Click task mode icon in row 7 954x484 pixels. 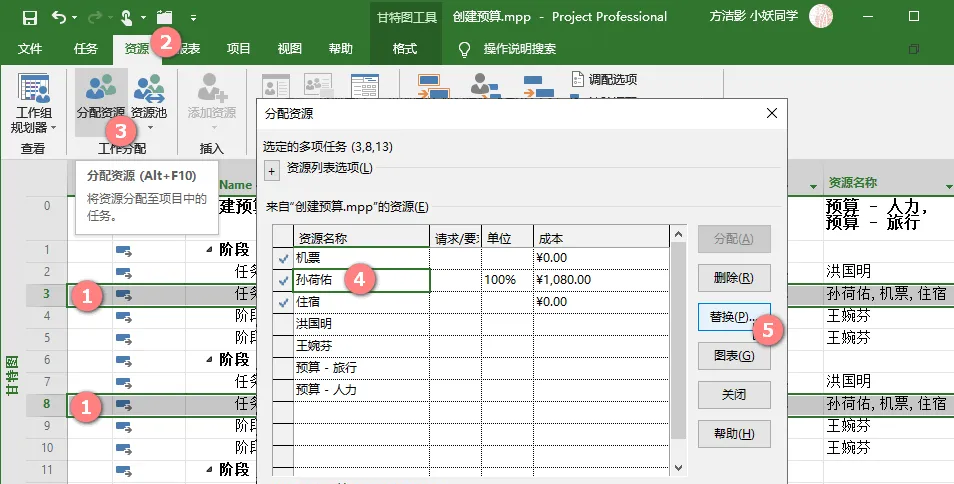(124, 382)
